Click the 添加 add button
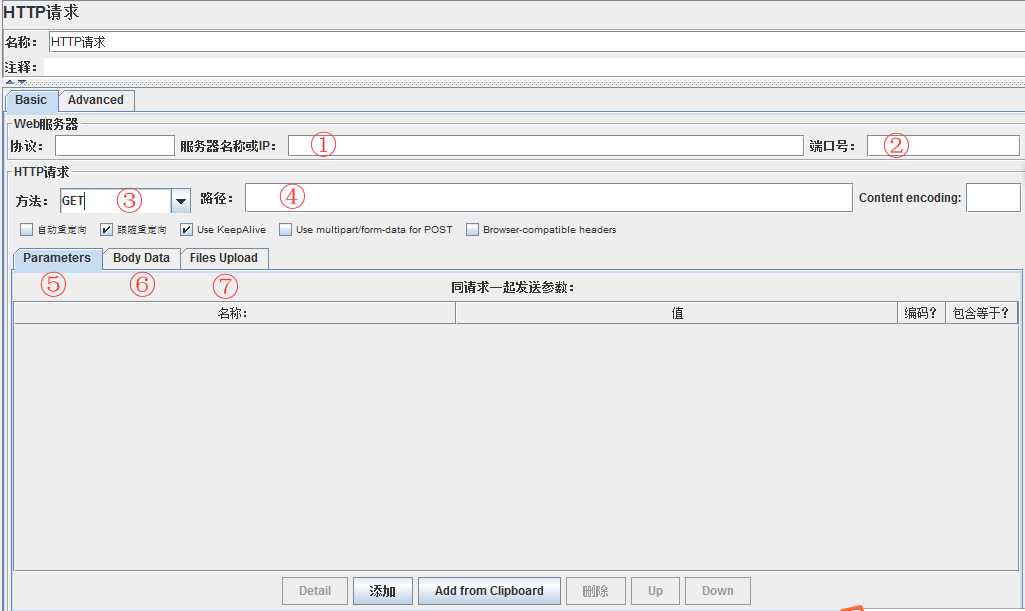This screenshot has width=1025, height=611. tap(382, 591)
